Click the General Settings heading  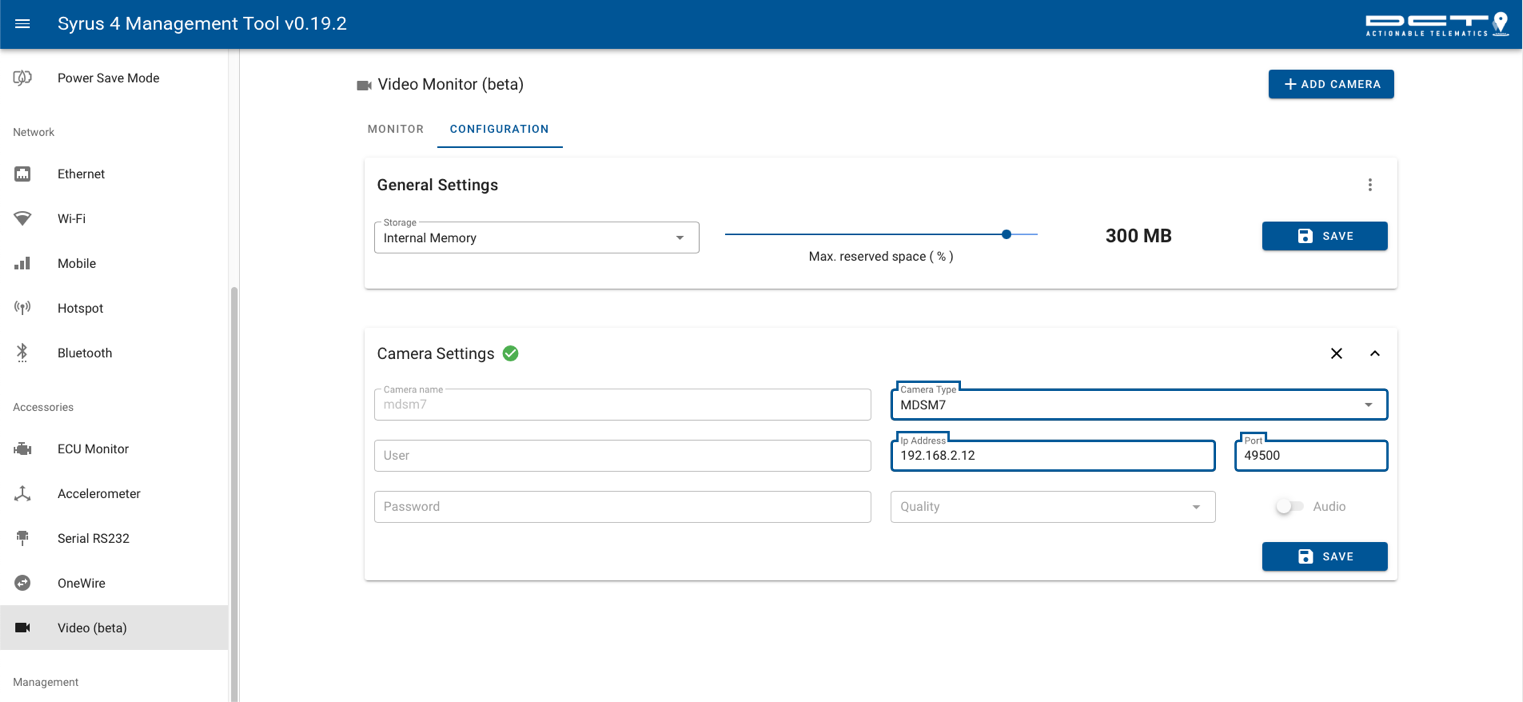click(x=437, y=185)
